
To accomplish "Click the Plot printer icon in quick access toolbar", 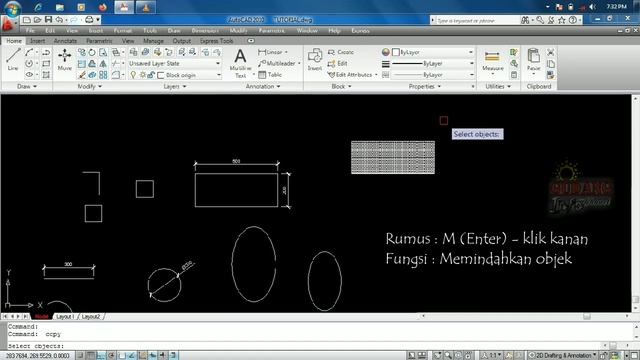I will pyautogui.click(x=89, y=20).
